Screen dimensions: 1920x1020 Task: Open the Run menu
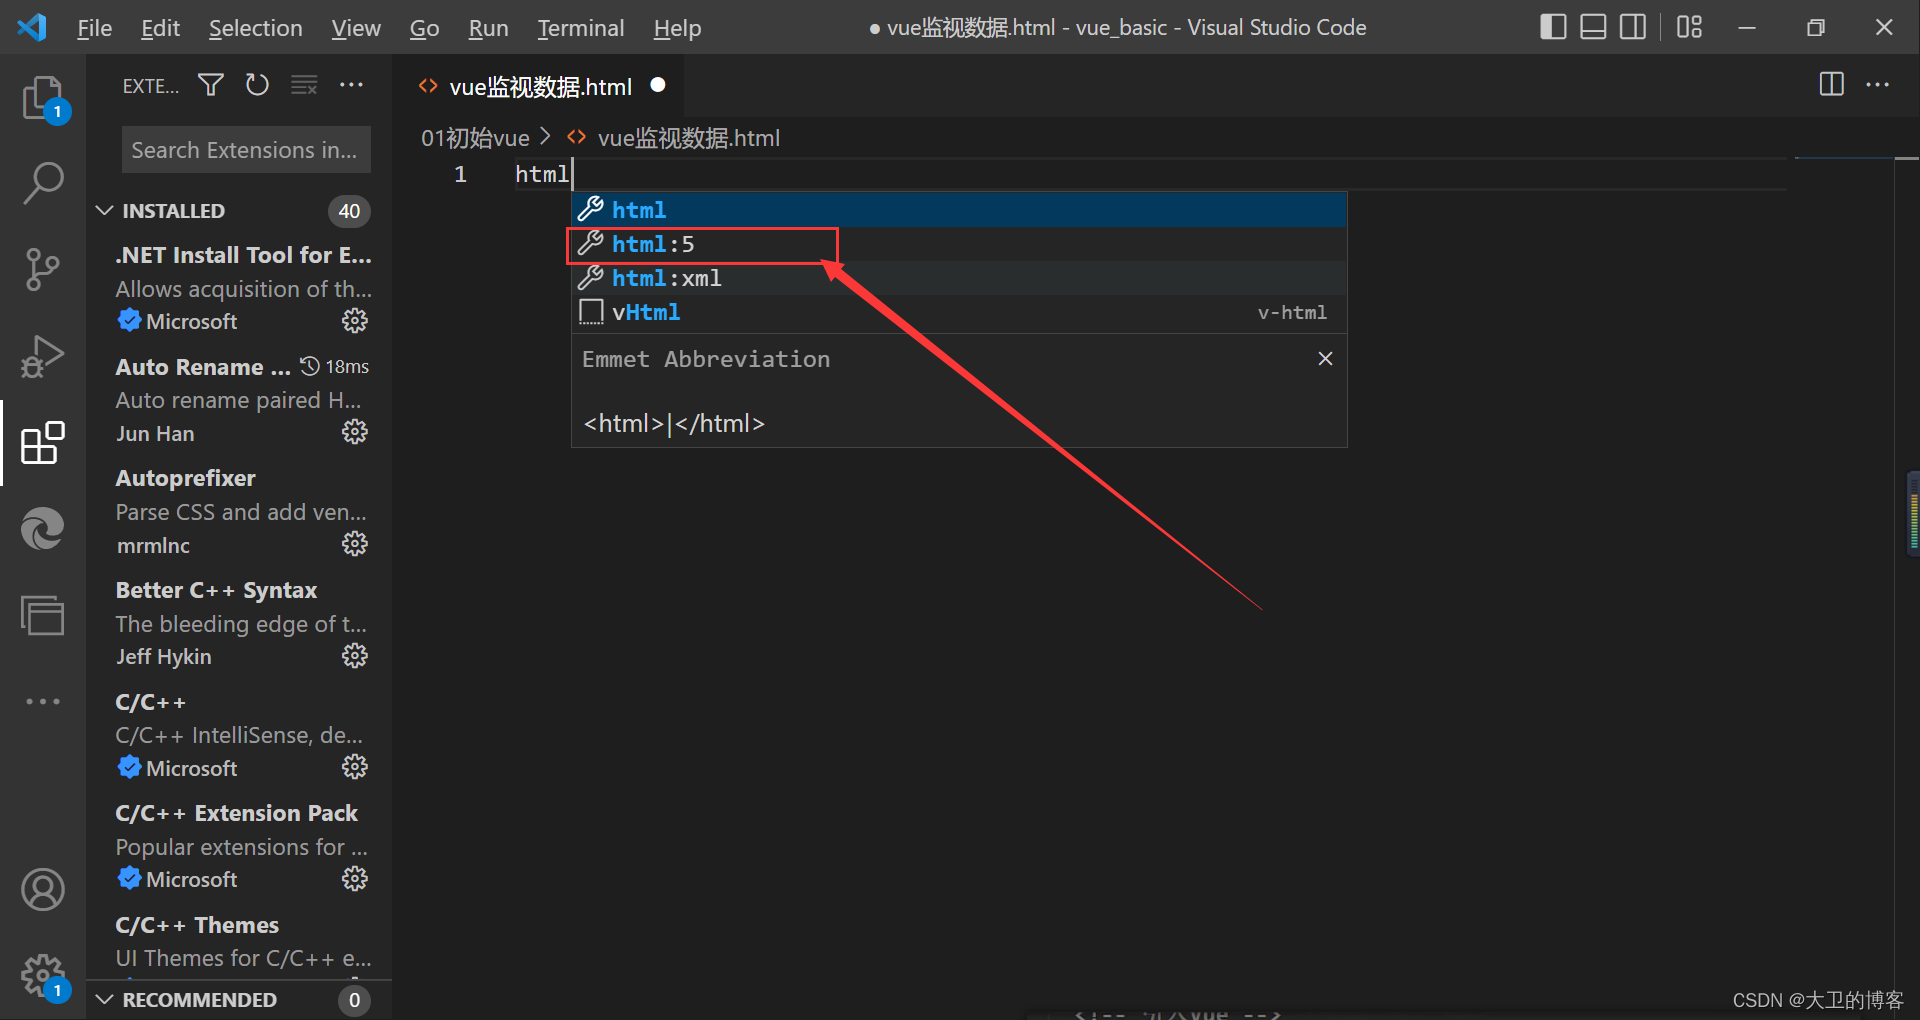point(488,28)
